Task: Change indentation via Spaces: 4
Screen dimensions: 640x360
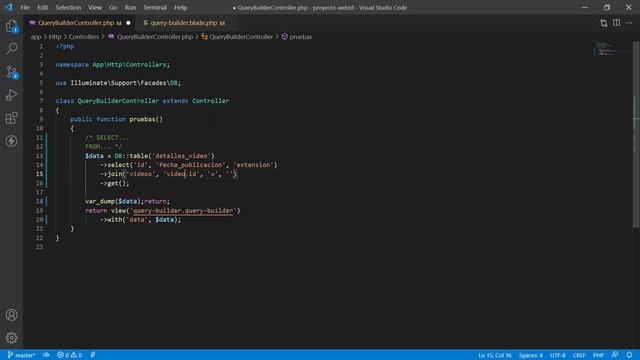Action: click(x=531, y=355)
